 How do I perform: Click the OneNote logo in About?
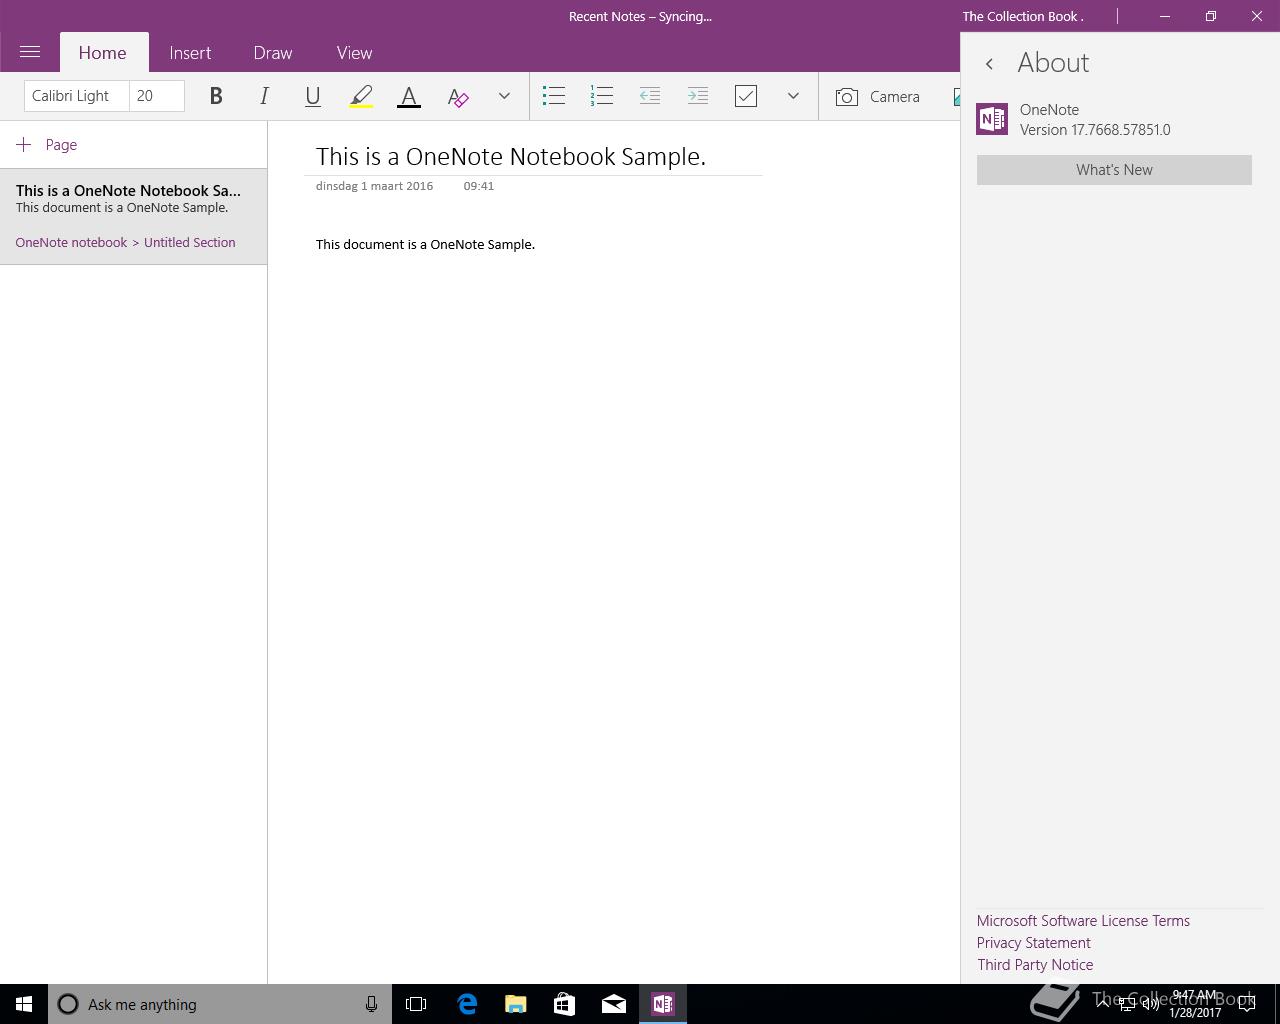[992, 119]
